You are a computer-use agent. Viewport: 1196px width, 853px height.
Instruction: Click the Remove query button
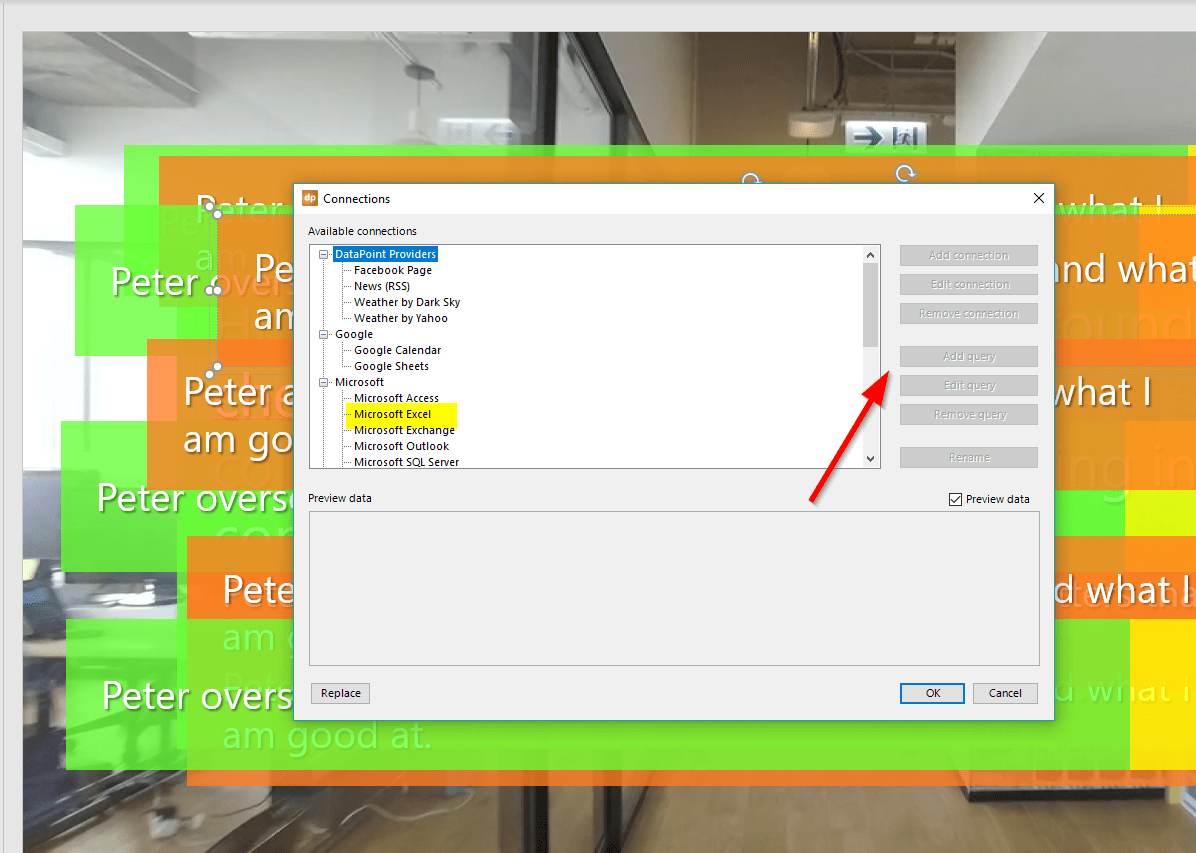tap(969, 414)
